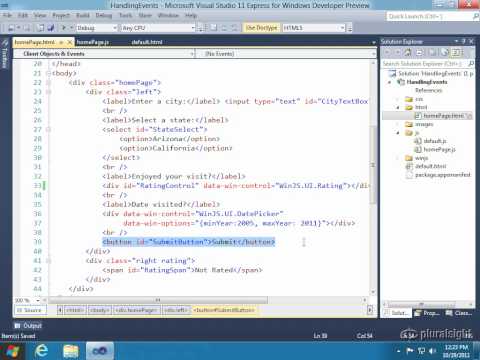Viewport: 480px width, 360px height.
Task: Click the Save All toolbar icon
Action: (51, 28)
